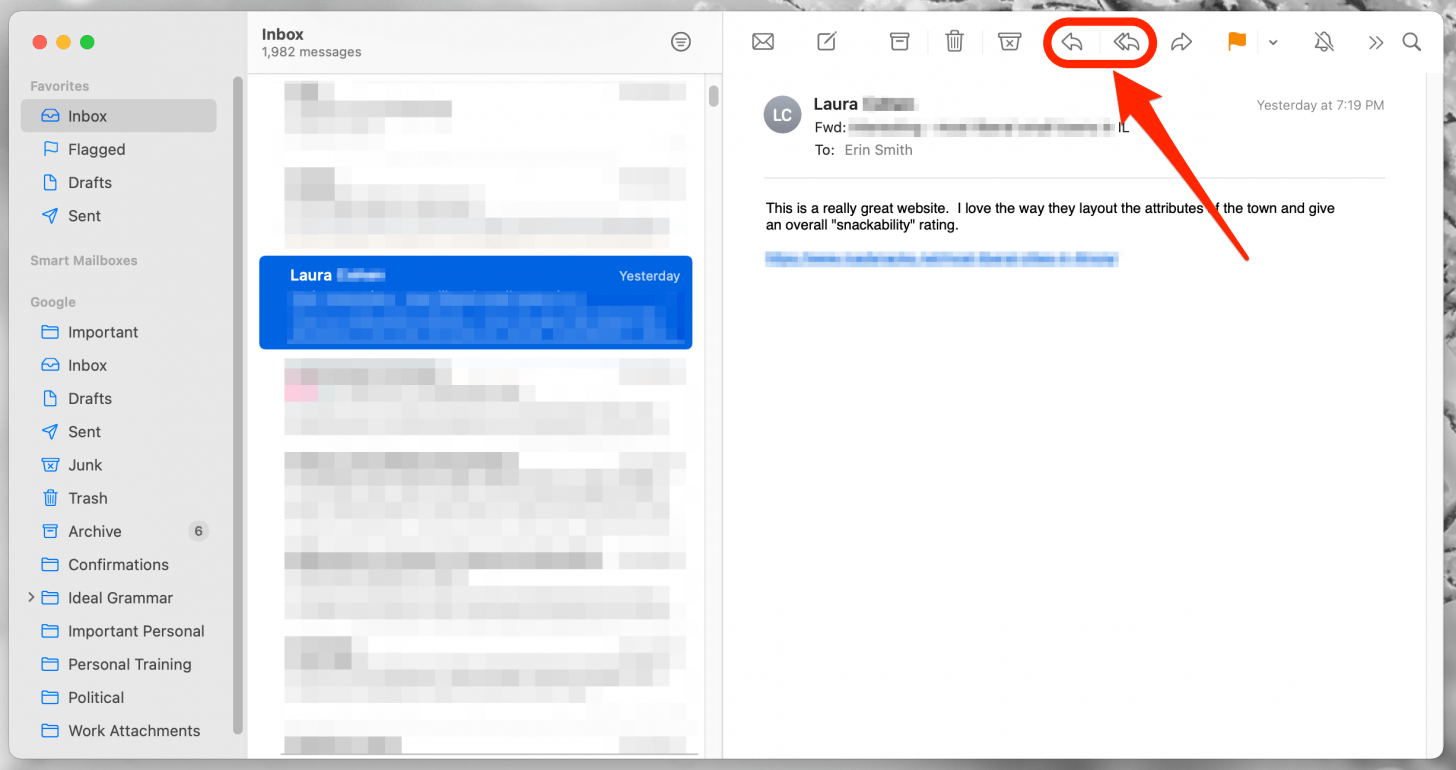Select the Junk folder under Google
The height and width of the screenshot is (770, 1456).
[84, 464]
